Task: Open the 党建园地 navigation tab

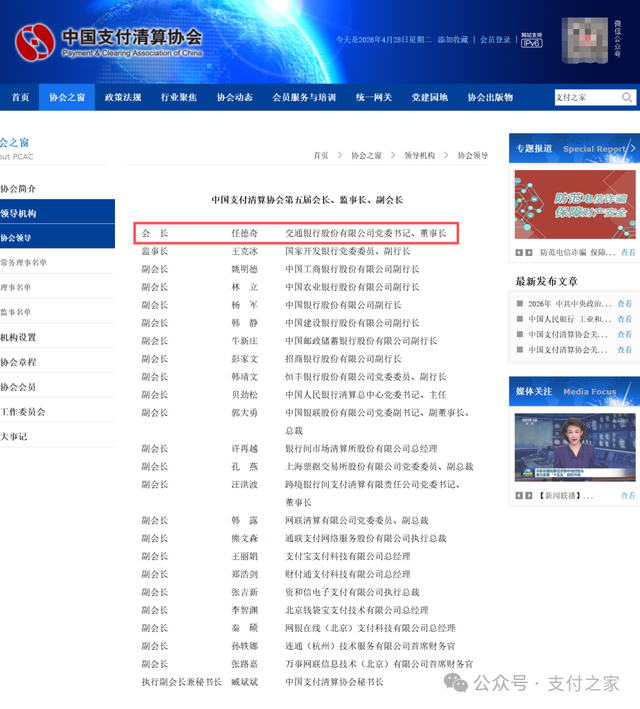Action: 430,97
